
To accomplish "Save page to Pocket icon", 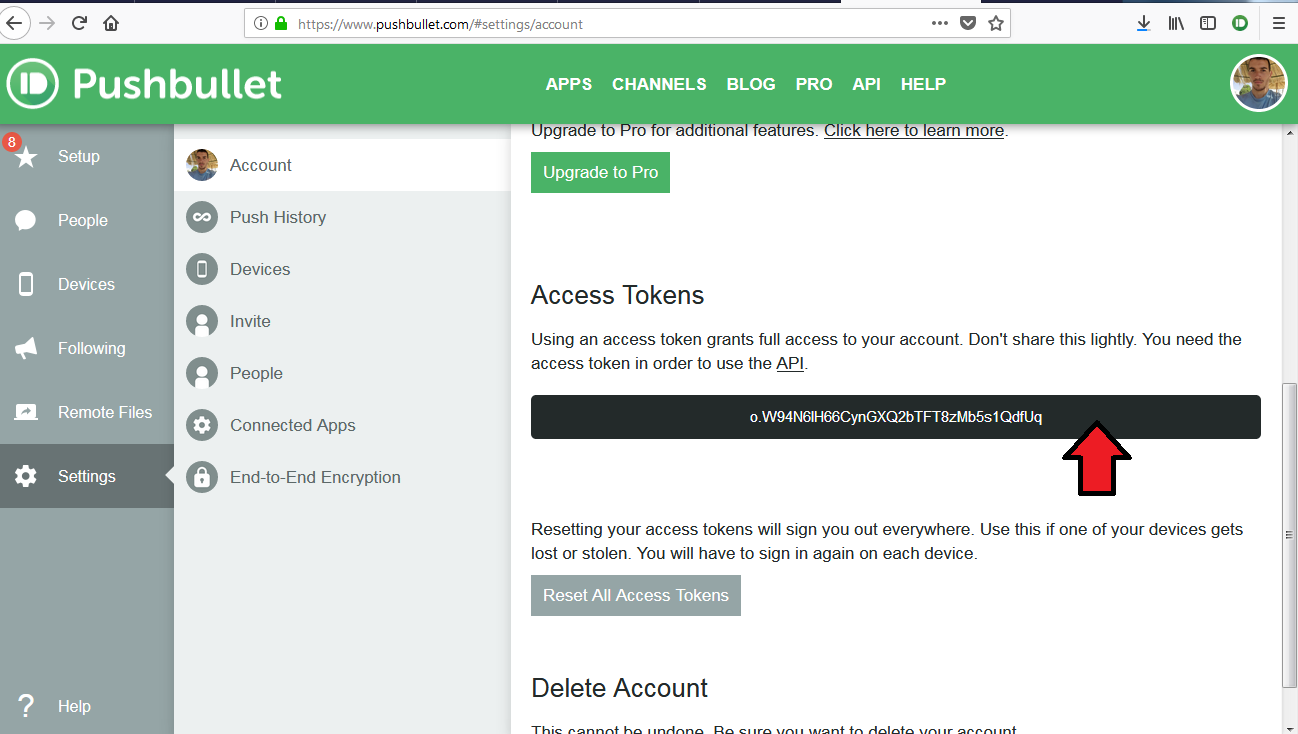I will point(968,23).
